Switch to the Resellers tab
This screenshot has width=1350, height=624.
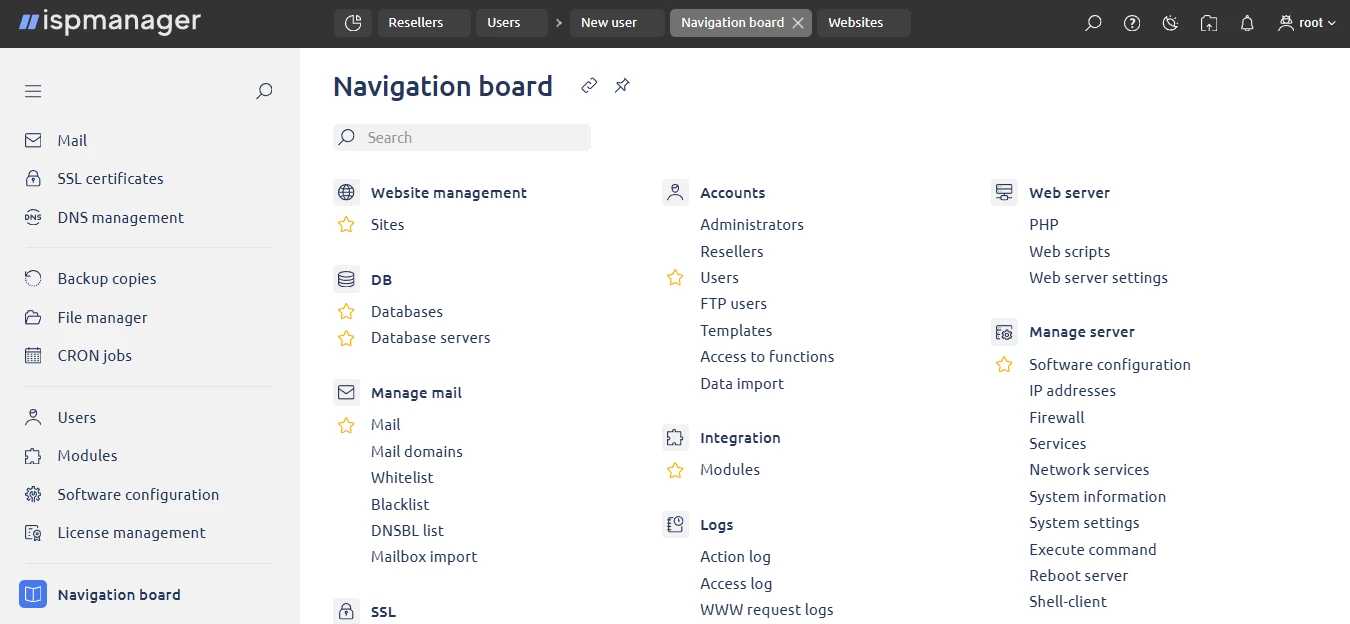point(415,23)
